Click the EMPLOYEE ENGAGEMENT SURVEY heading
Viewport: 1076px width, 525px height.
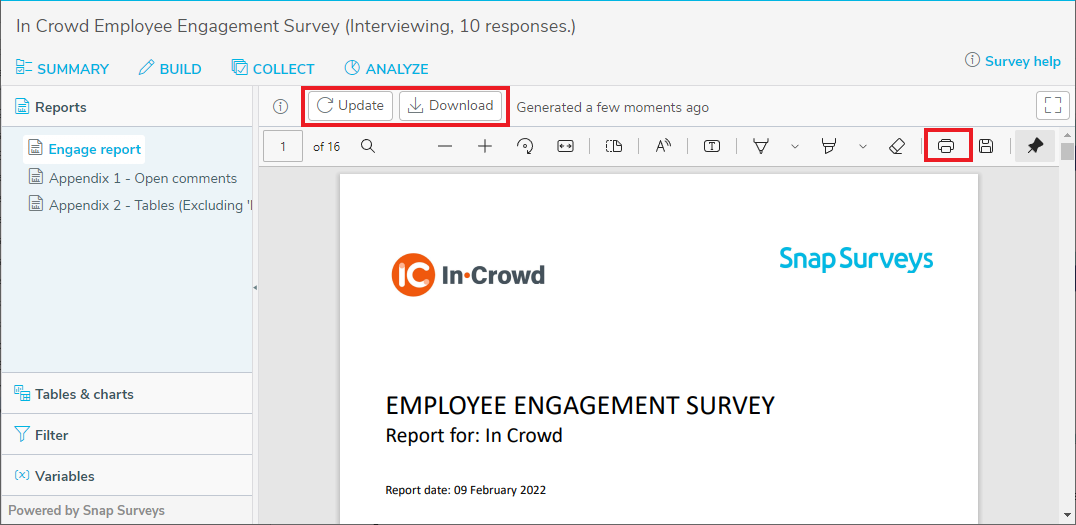[581, 406]
